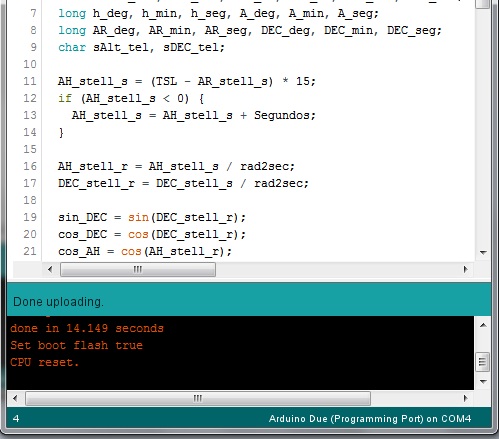Click line number 18 in the gutter
Viewport: 499px width, 439px height.
[30, 200]
